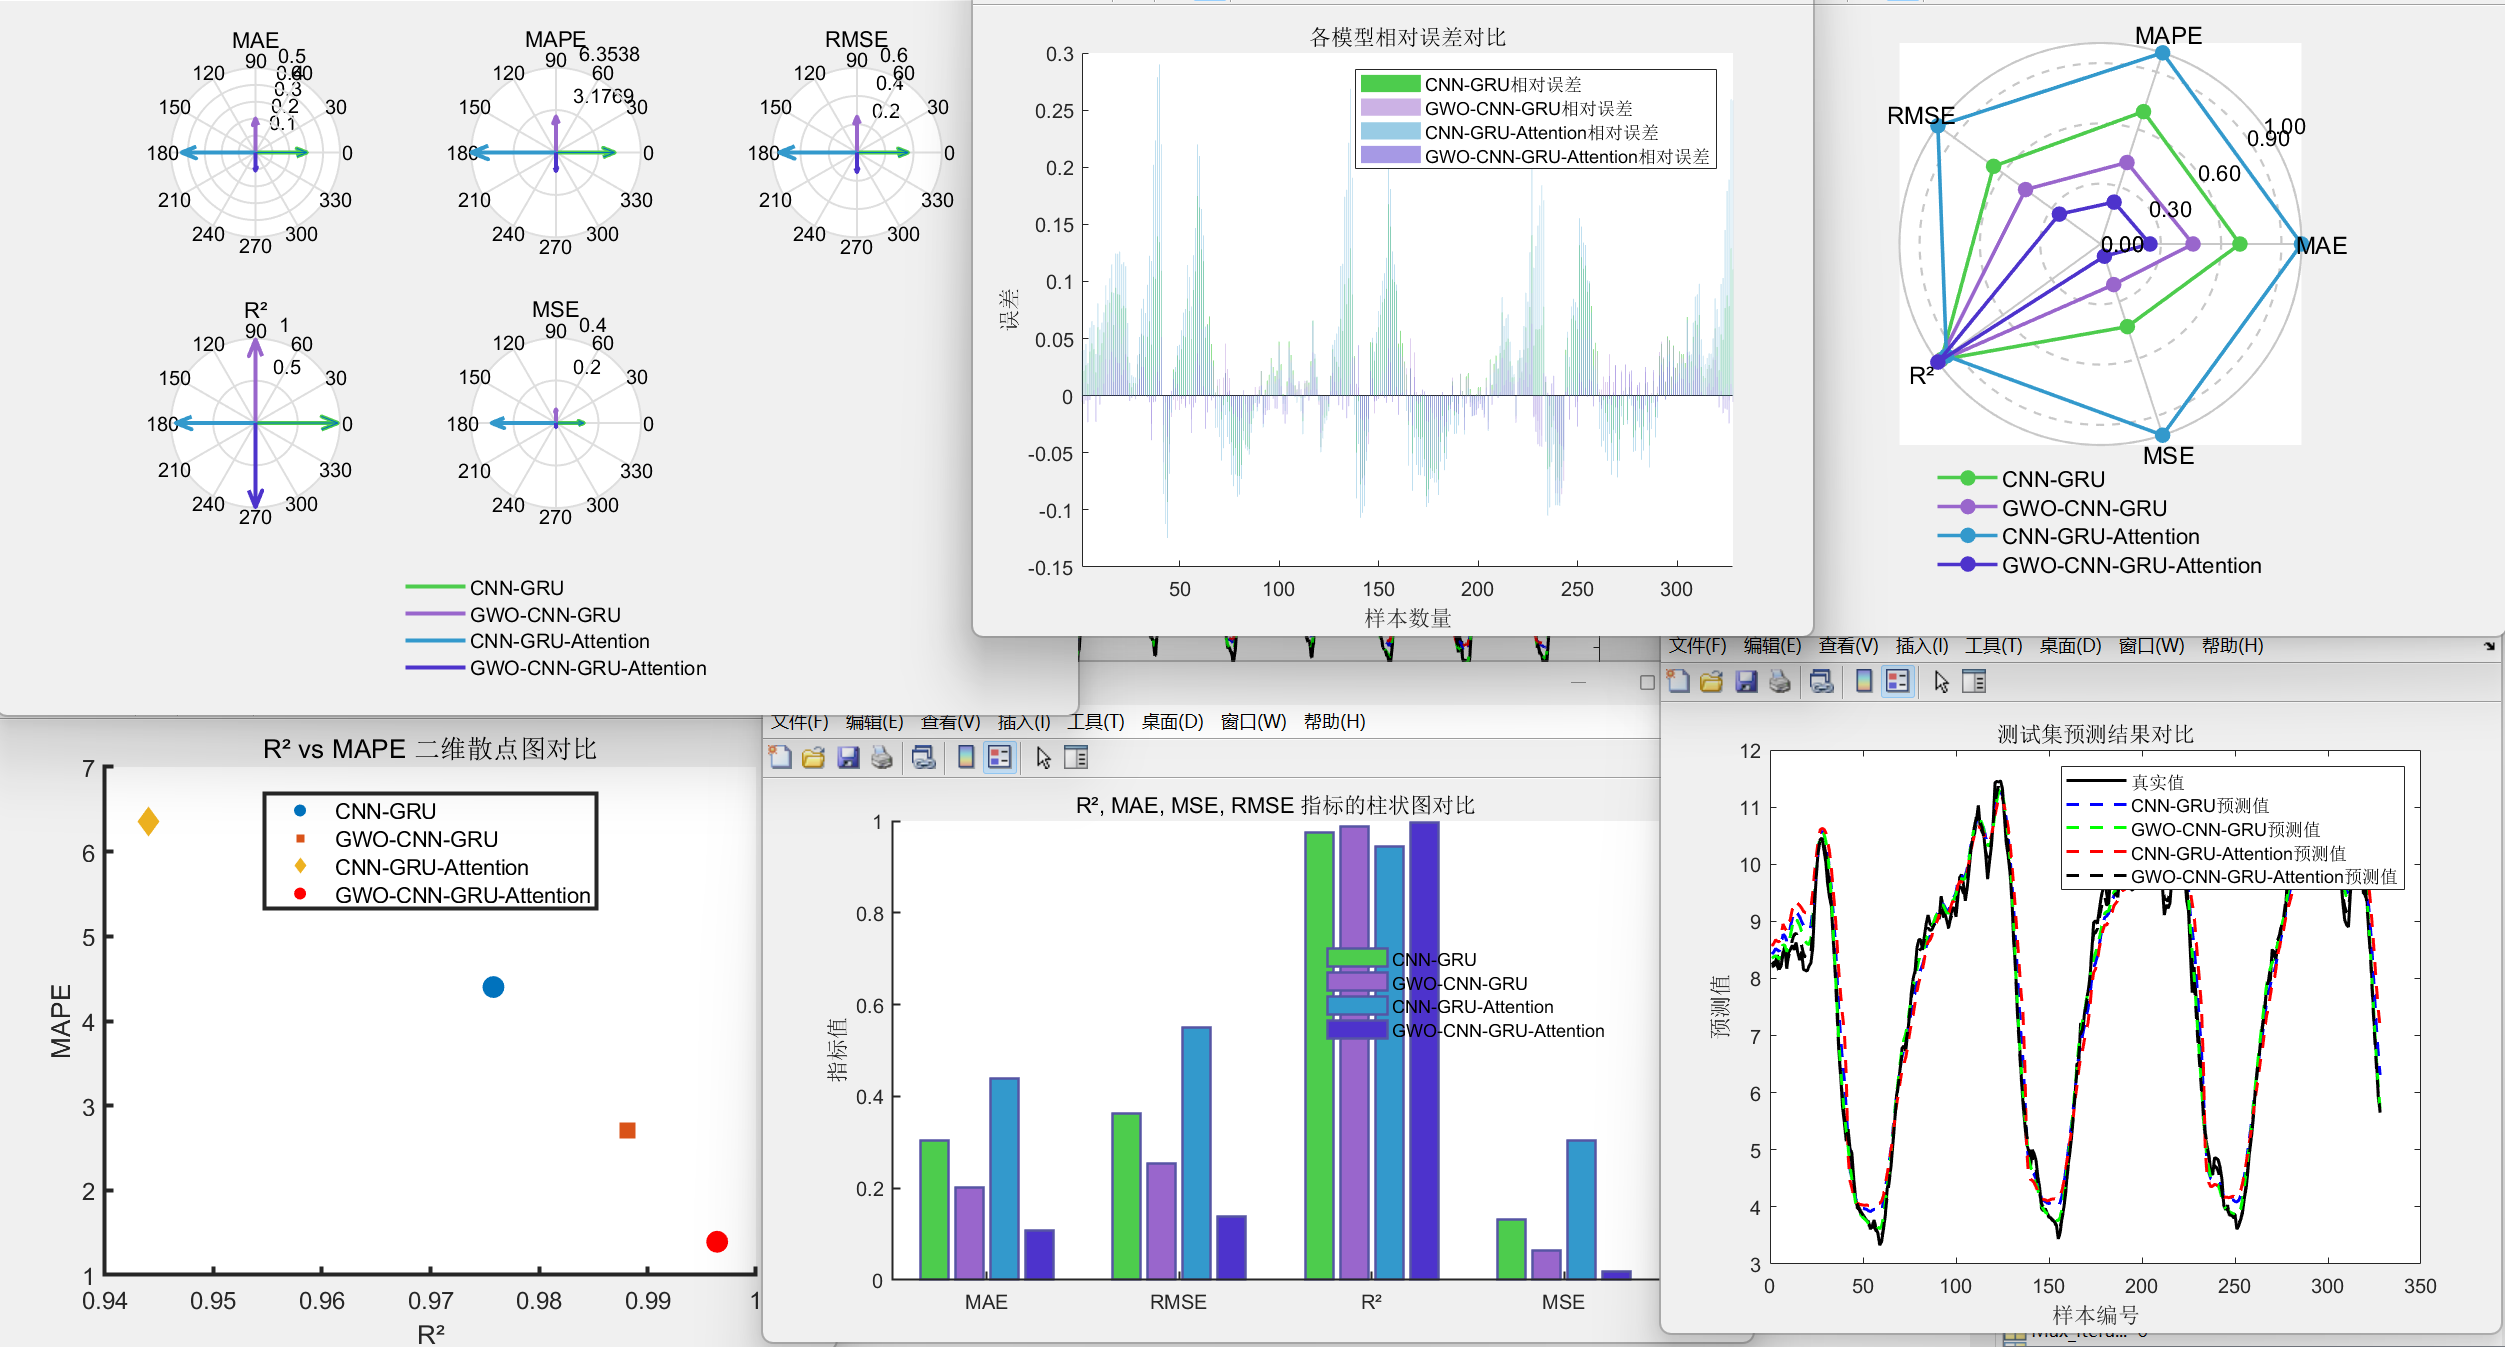Click New Figure icon in prediction figure toolbar
The image size is (2505, 1347).
[x=1678, y=682]
